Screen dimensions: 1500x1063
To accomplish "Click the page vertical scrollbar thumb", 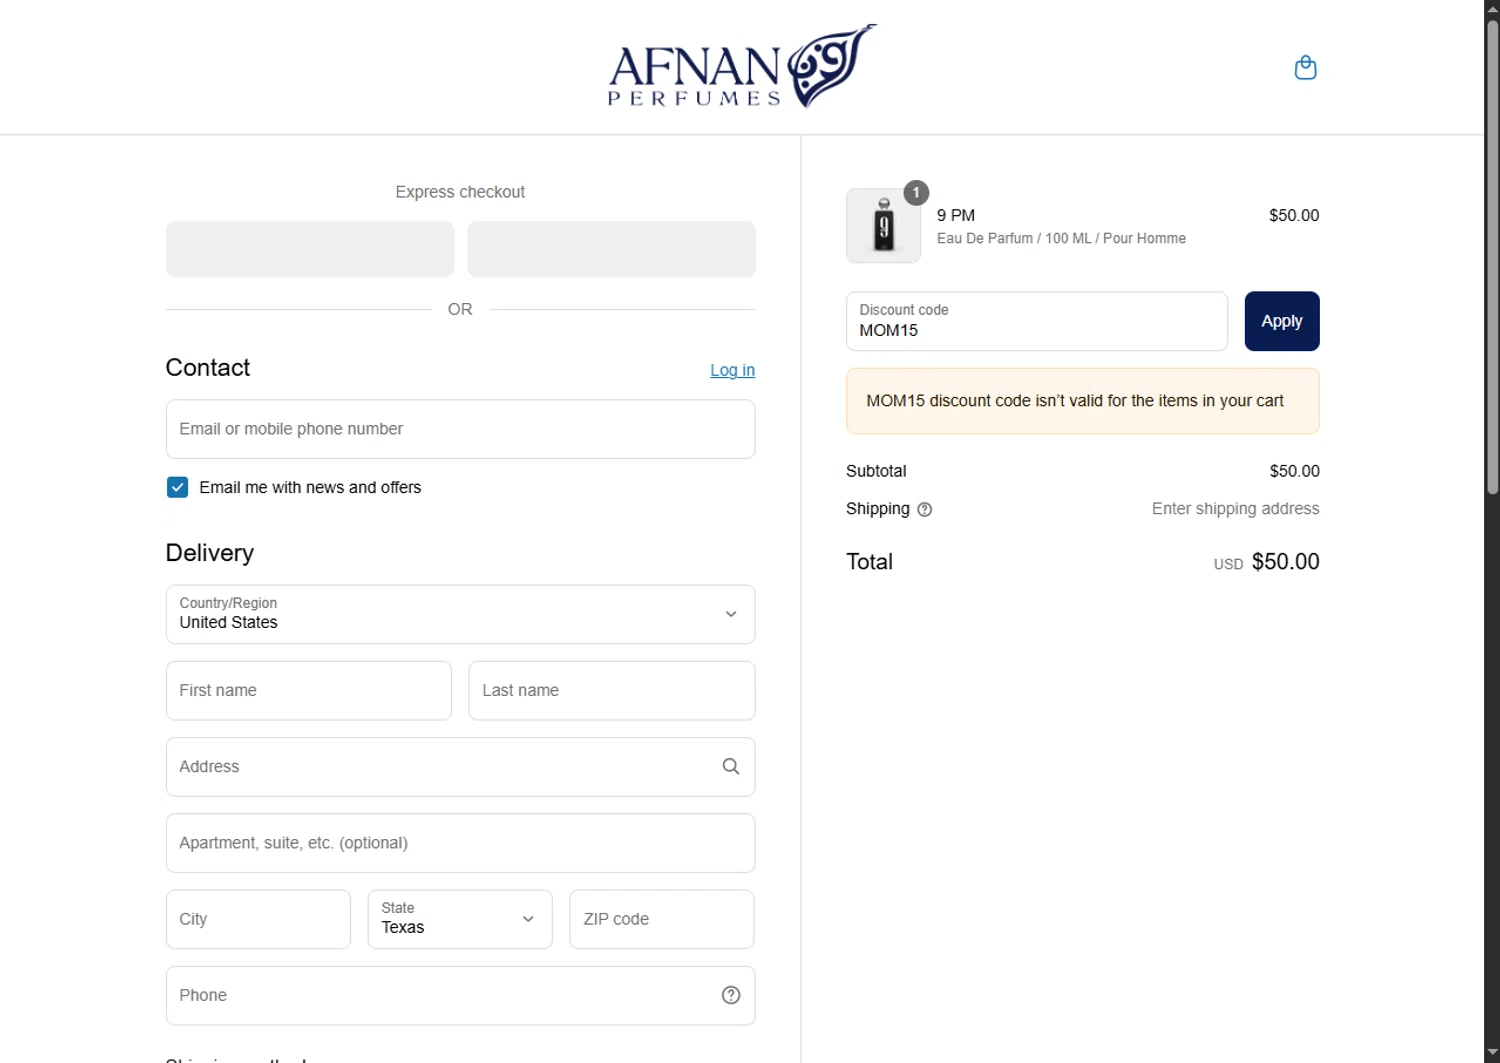I will point(1492,255).
